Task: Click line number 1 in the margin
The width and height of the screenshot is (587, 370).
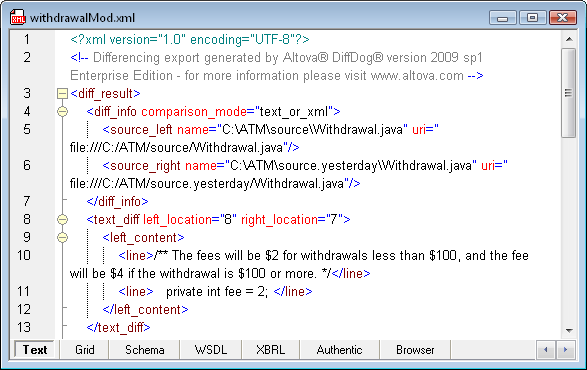Action: (27, 39)
